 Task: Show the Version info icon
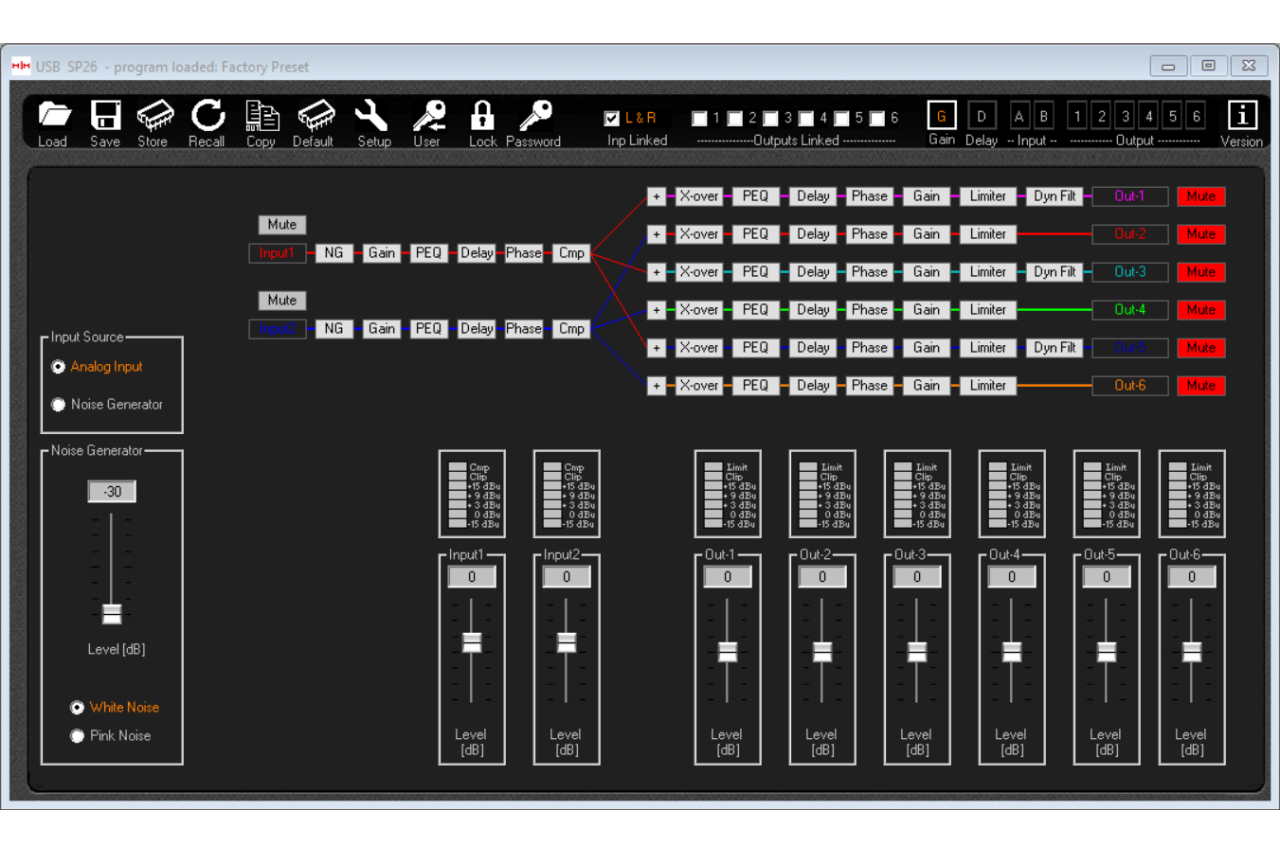pyautogui.click(x=1242, y=116)
